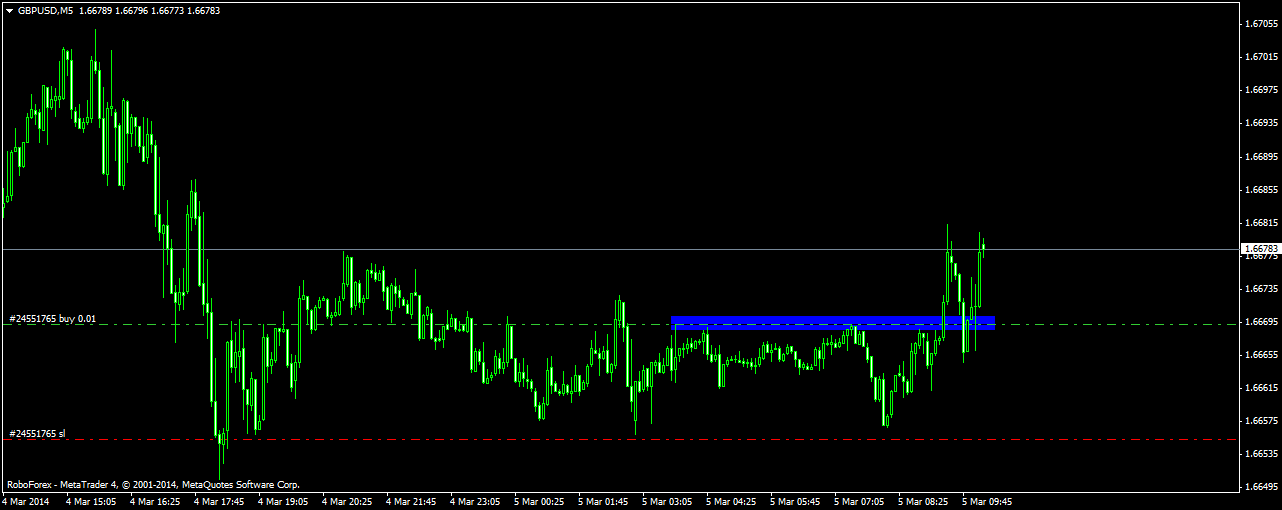Click the 1.66655 price scale label
This screenshot has height=510, width=1282.
coord(1261,355)
